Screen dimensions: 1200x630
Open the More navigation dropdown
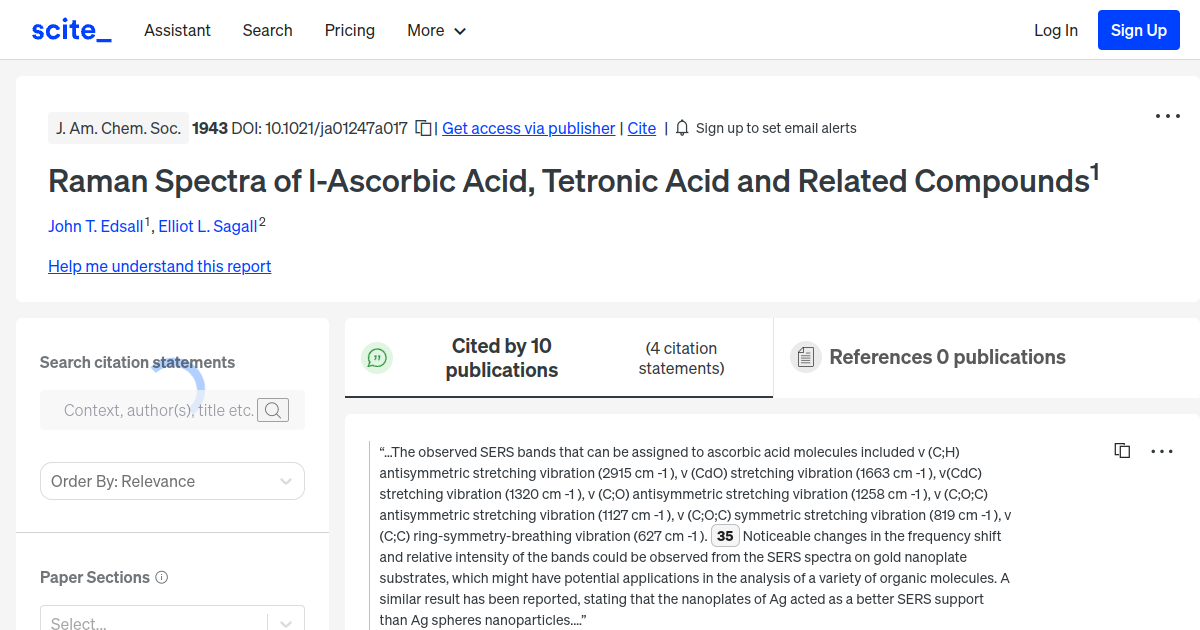pos(436,30)
